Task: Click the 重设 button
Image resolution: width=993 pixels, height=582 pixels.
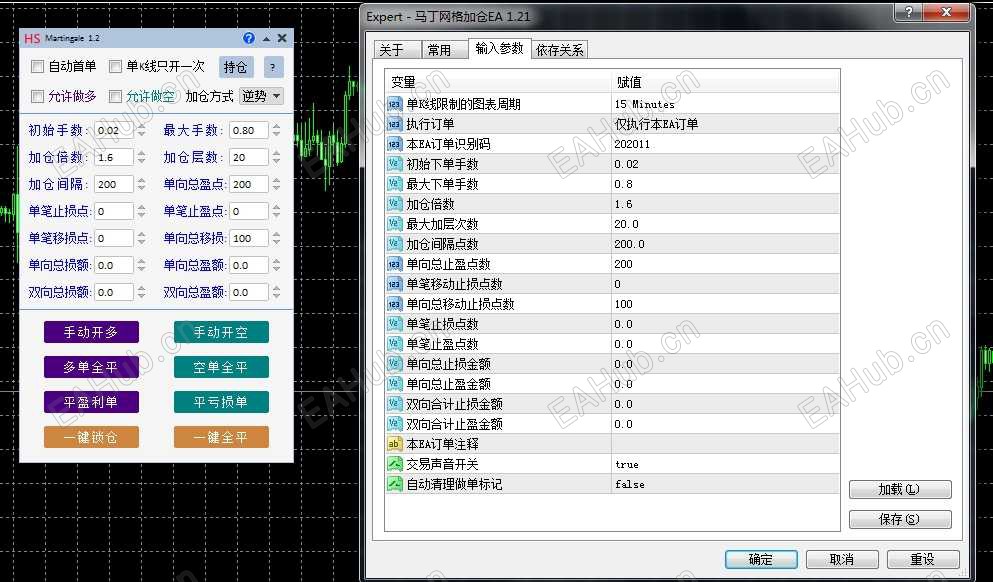Action: pyautogui.click(x=923, y=559)
